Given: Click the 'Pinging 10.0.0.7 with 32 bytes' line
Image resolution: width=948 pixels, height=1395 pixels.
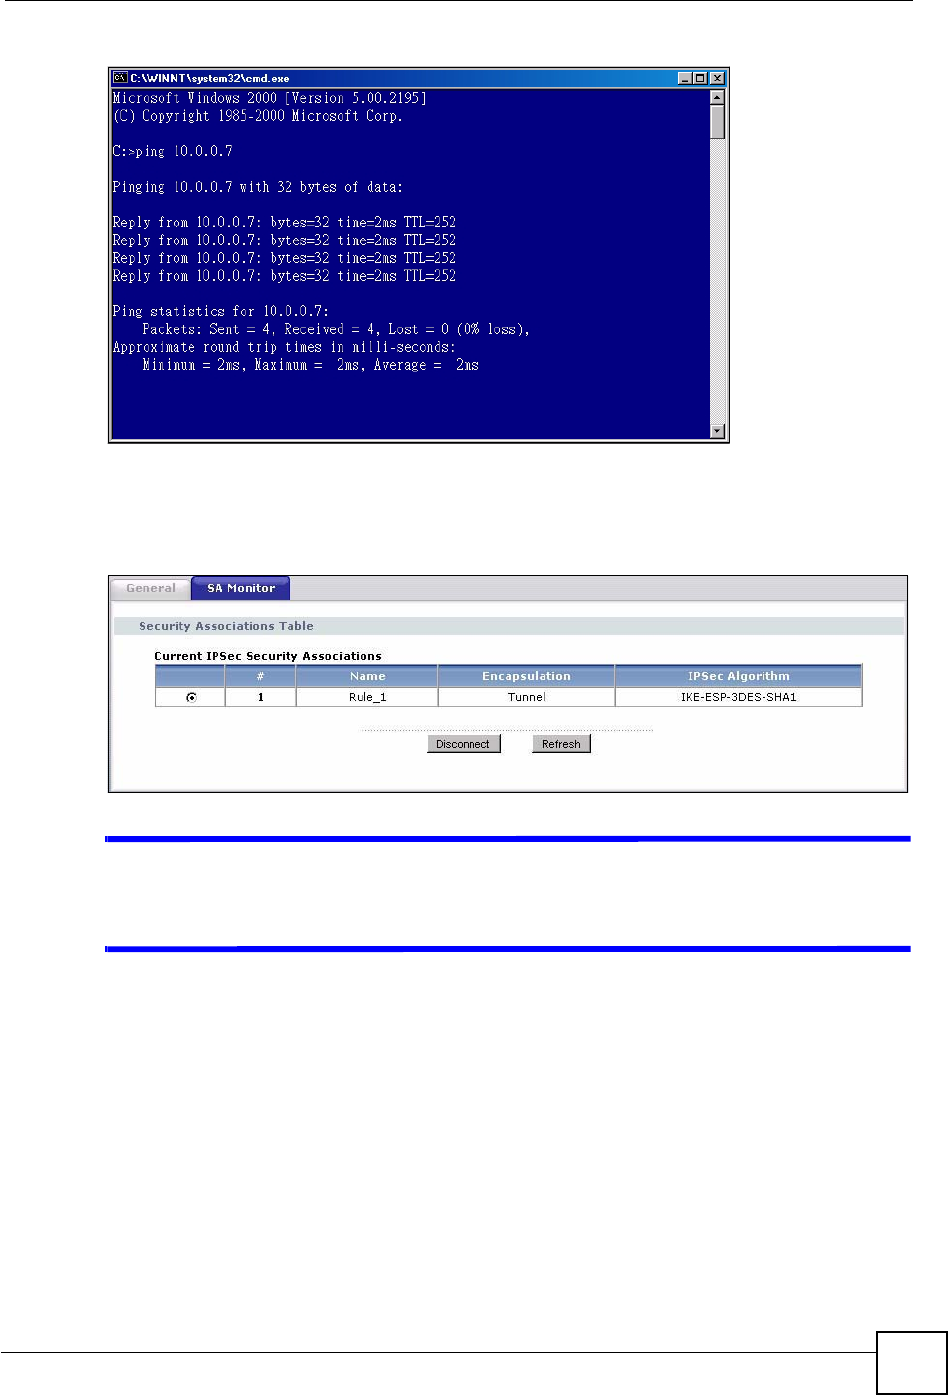Looking at the screenshot, I should coord(257,187).
